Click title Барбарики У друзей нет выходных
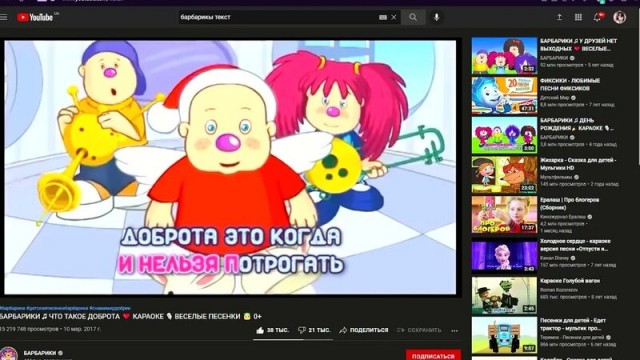 [x=578, y=44]
